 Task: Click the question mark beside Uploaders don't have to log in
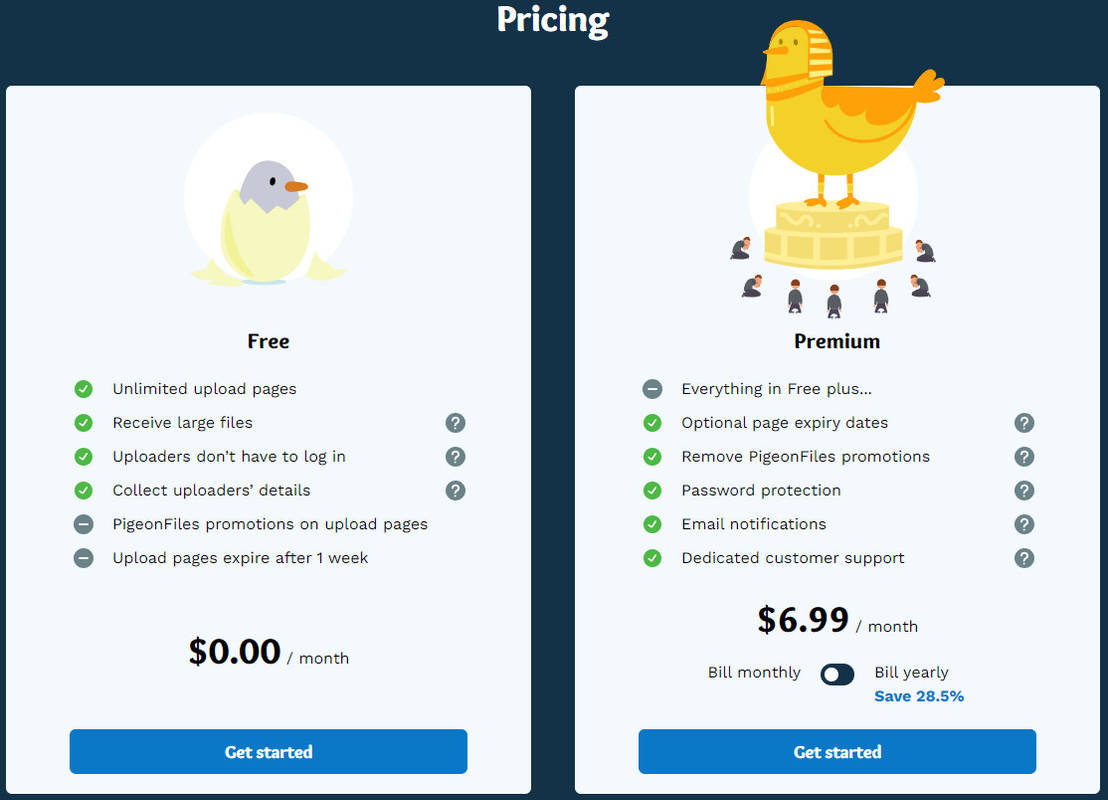pyautogui.click(x=455, y=457)
